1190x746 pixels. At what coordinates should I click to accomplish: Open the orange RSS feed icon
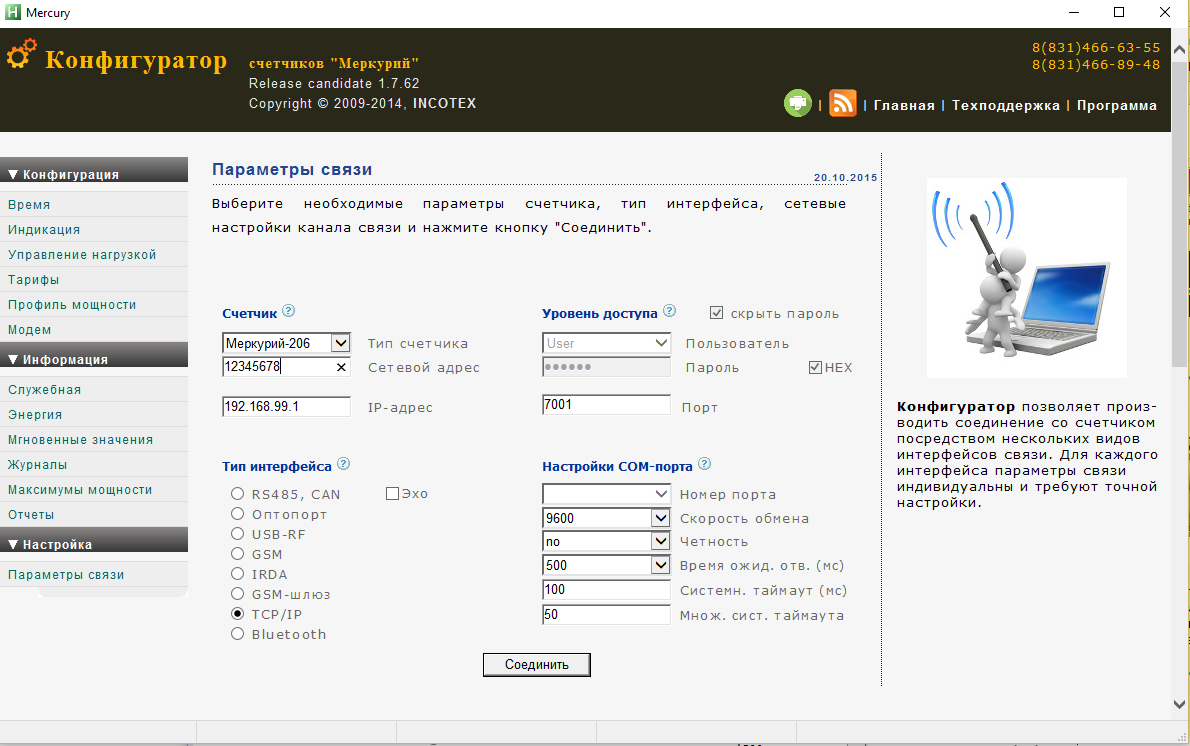(x=842, y=103)
